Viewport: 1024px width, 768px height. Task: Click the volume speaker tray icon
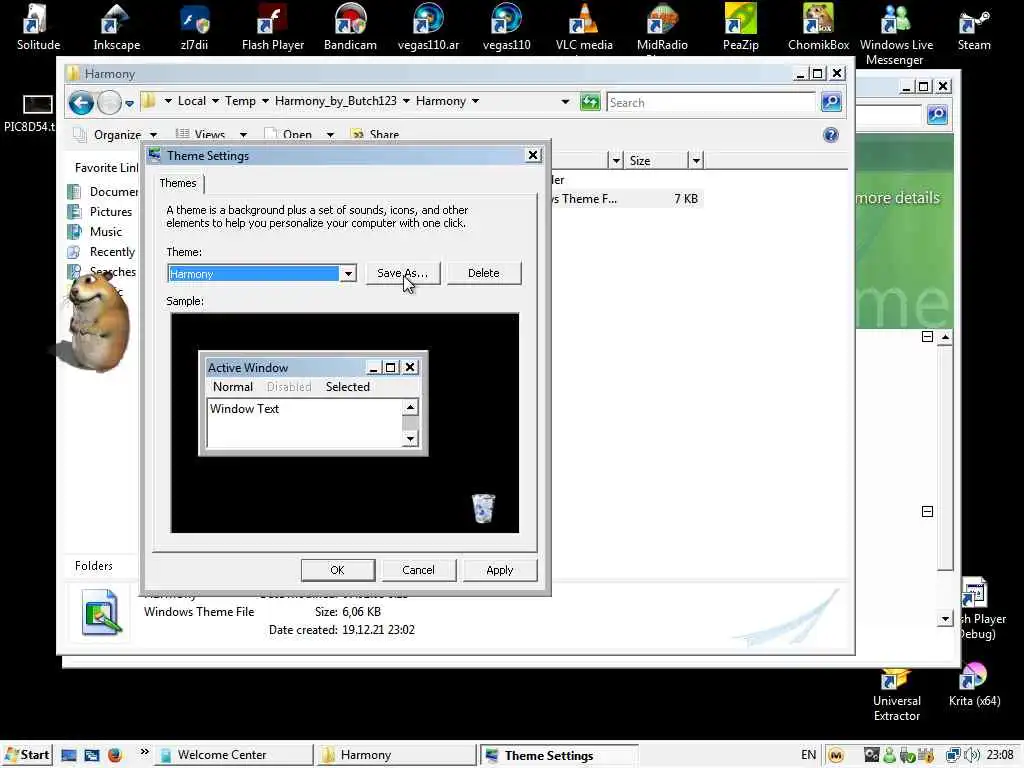pyautogui.click(x=971, y=755)
